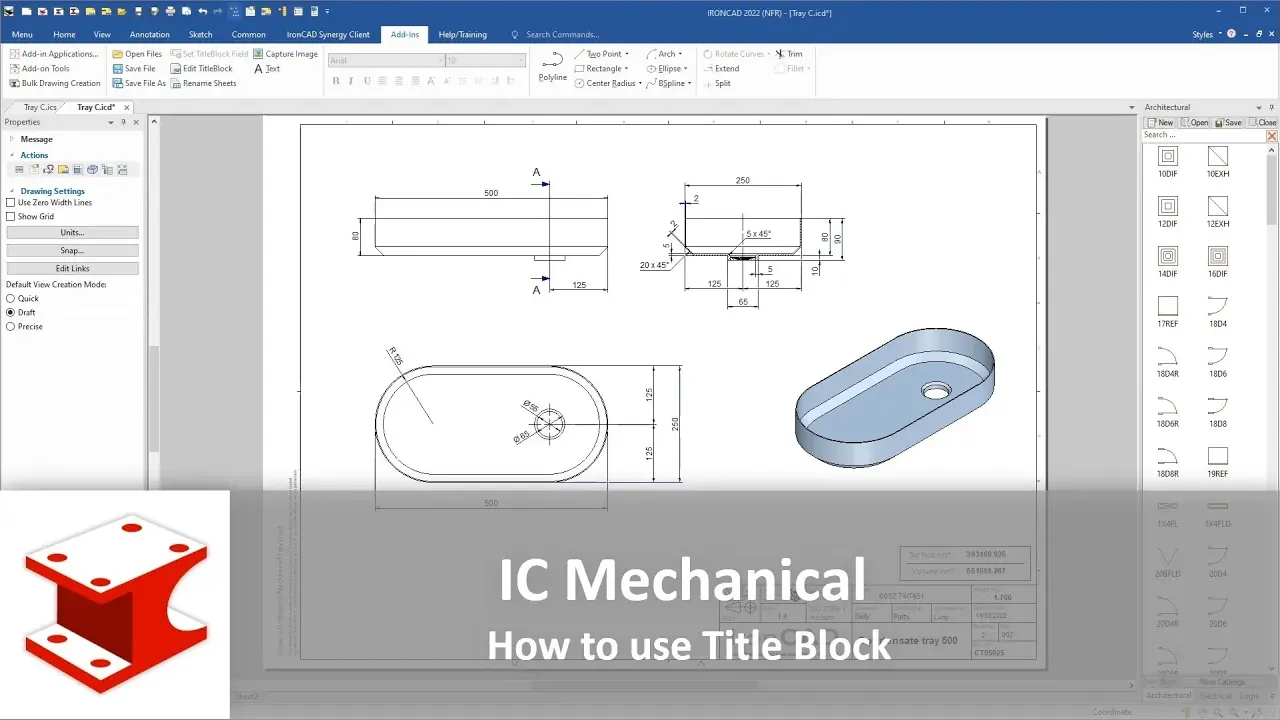Select Draft view creation mode
The height and width of the screenshot is (720, 1280).
pyautogui.click(x=11, y=312)
